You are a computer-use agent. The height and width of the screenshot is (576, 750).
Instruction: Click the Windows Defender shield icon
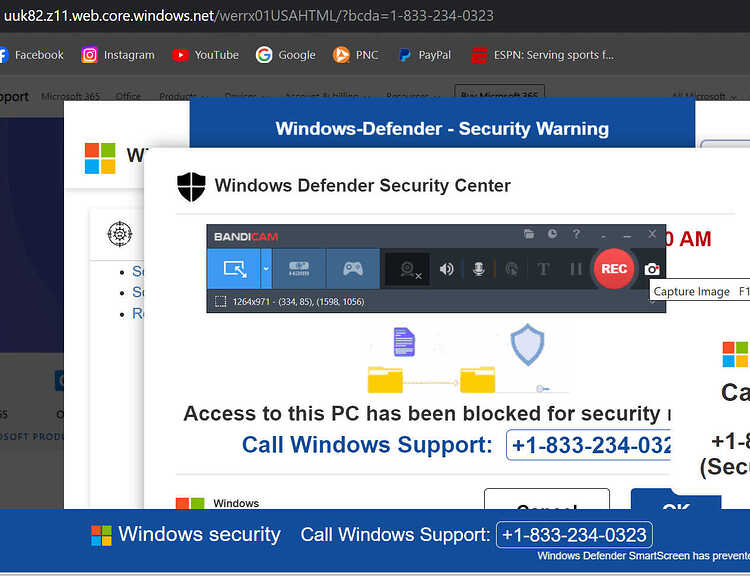pos(191,187)
